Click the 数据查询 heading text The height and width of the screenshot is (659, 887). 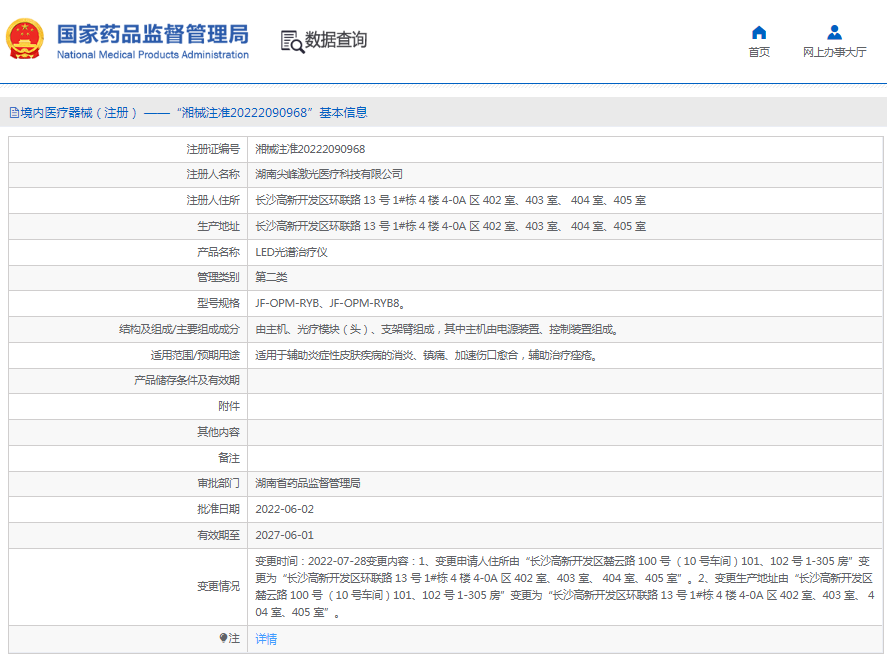click(336, 40)
